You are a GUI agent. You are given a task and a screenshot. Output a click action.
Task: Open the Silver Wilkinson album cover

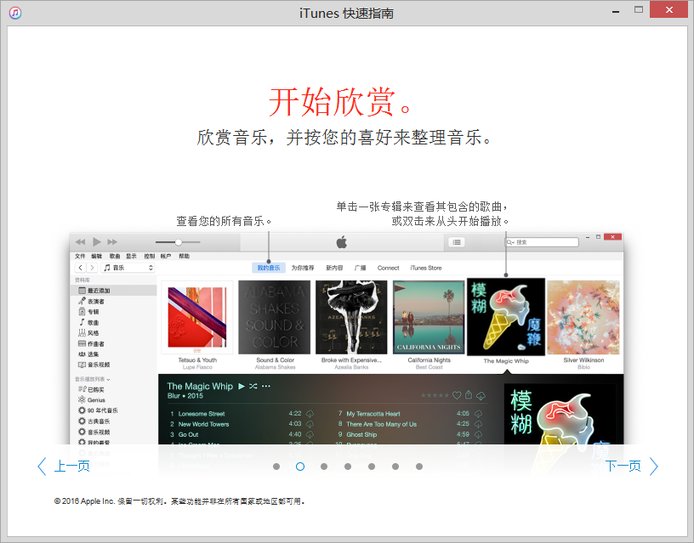click(583, 317)
